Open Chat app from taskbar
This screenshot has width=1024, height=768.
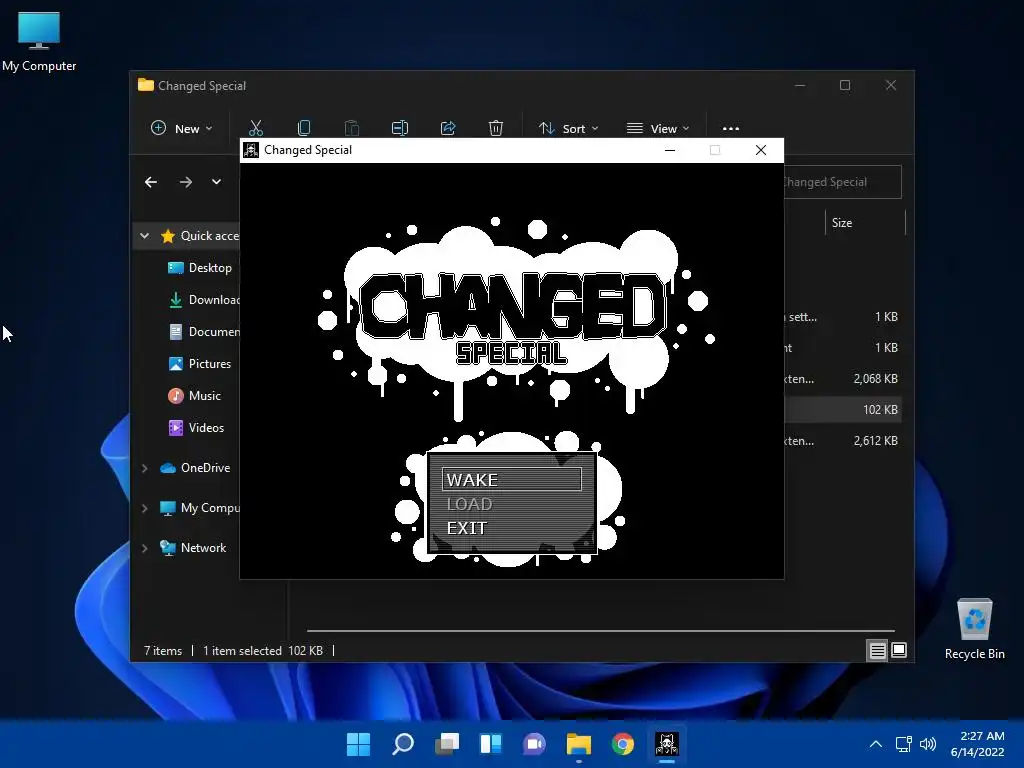coord(534,744)
